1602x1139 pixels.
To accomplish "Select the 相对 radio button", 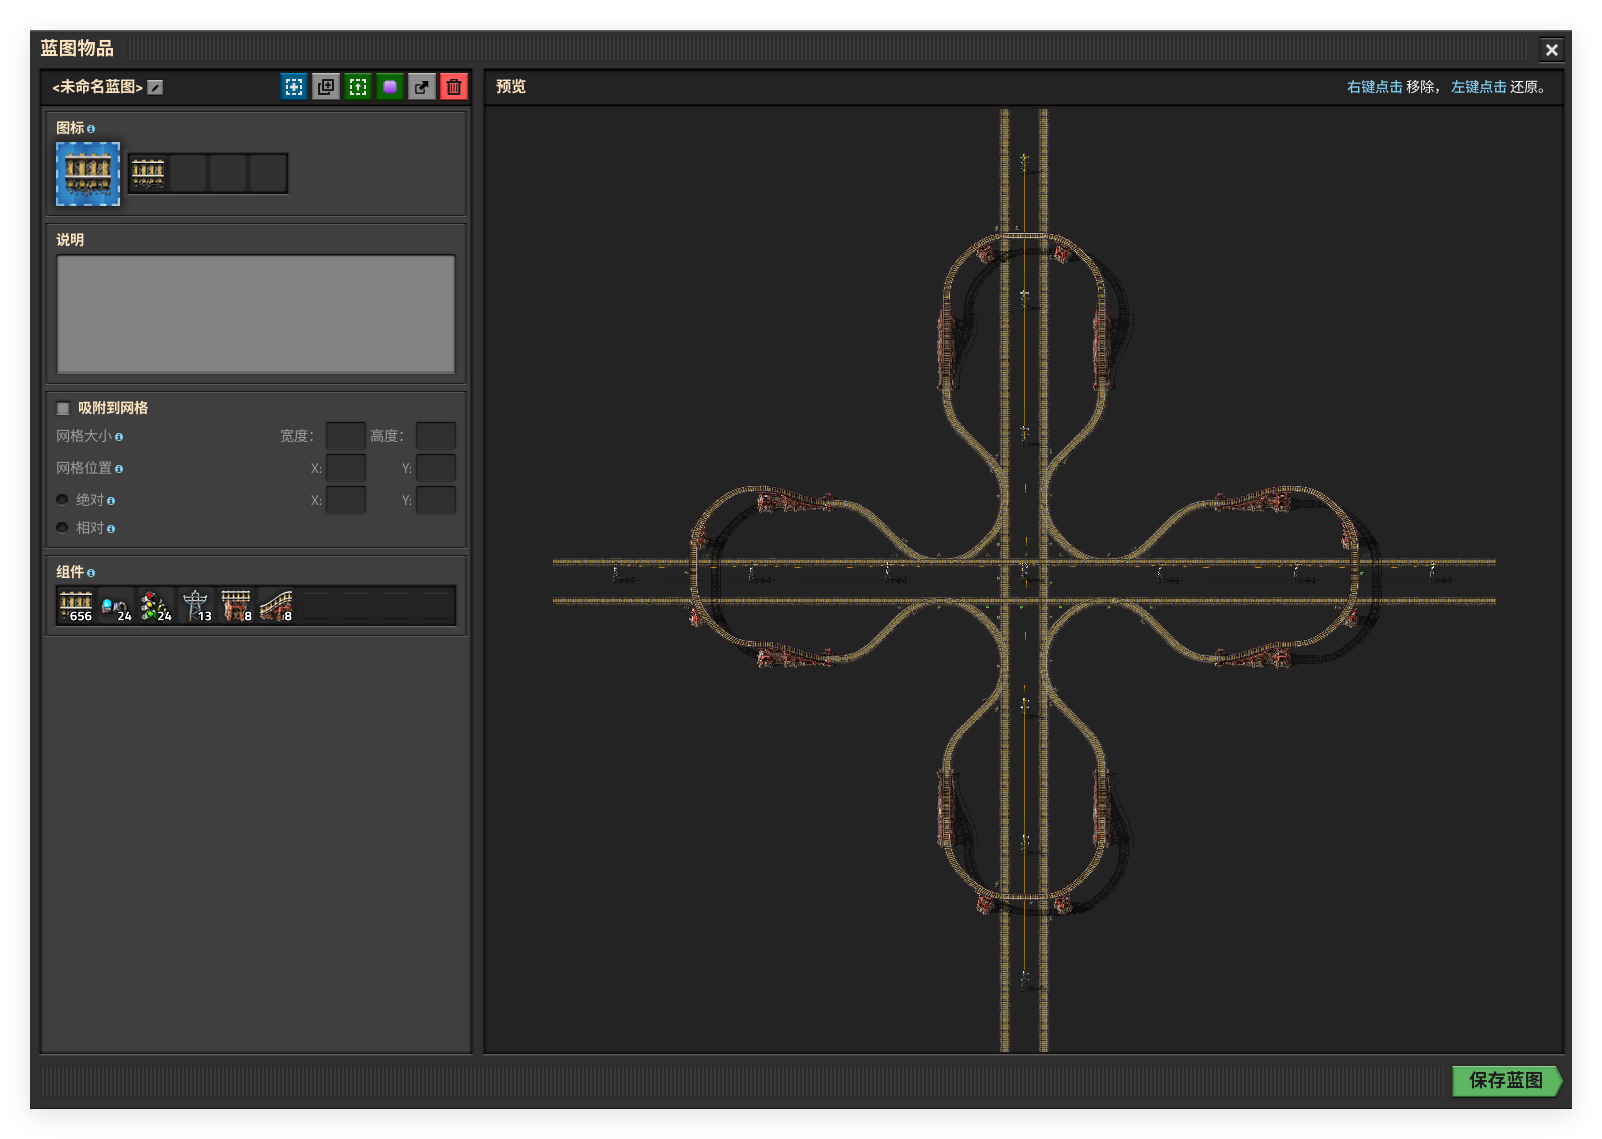I will click(x=62, y=528).
